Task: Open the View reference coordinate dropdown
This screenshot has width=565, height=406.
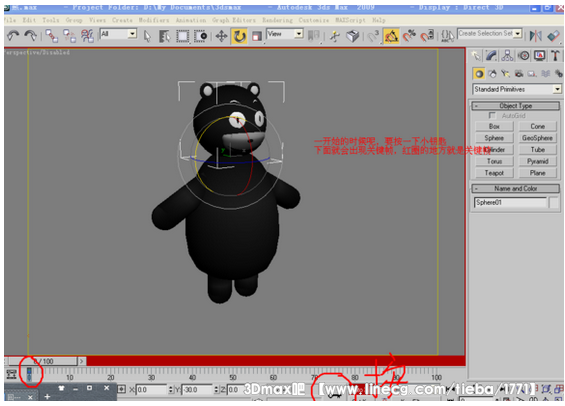Action: (299, 34)
